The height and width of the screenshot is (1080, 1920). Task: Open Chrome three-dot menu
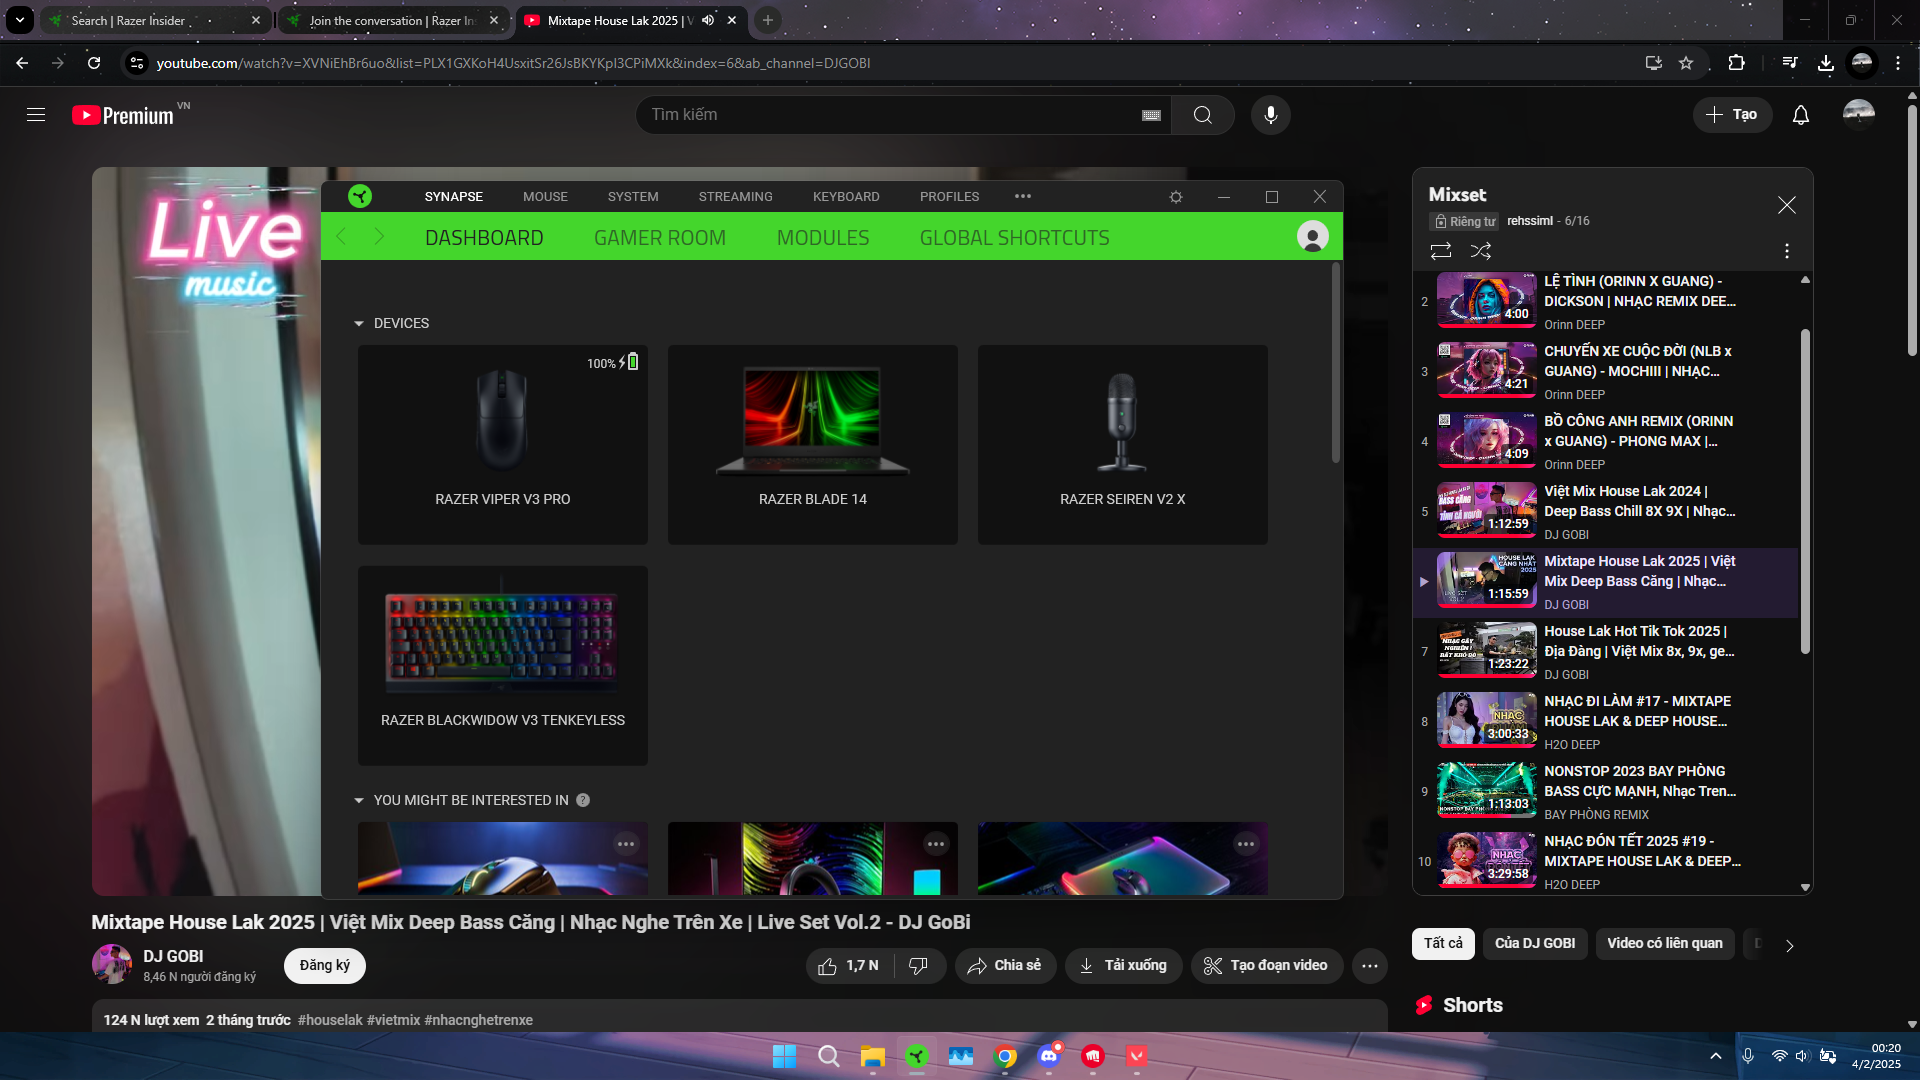point(1898,63)
